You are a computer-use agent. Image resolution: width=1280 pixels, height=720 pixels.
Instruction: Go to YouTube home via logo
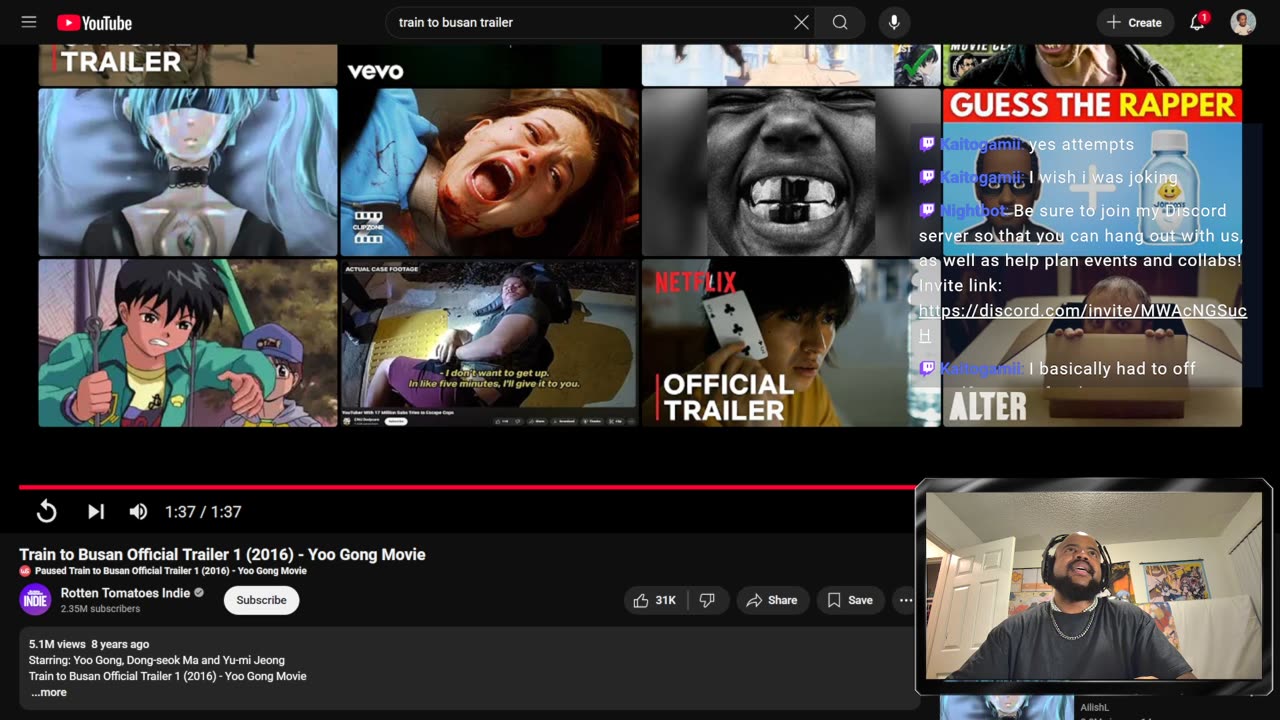coord(94,22)
